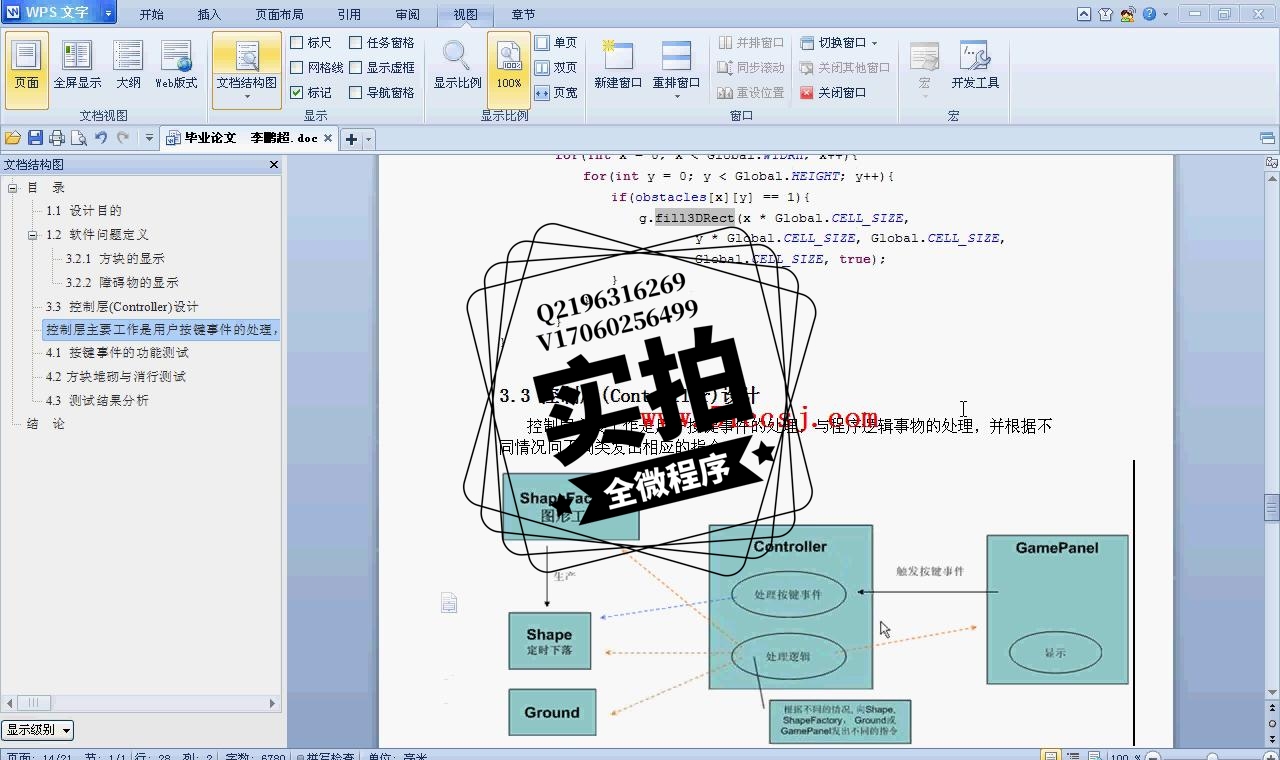
Task: Click the page icon in the document margin
Action: coord(449,602)
